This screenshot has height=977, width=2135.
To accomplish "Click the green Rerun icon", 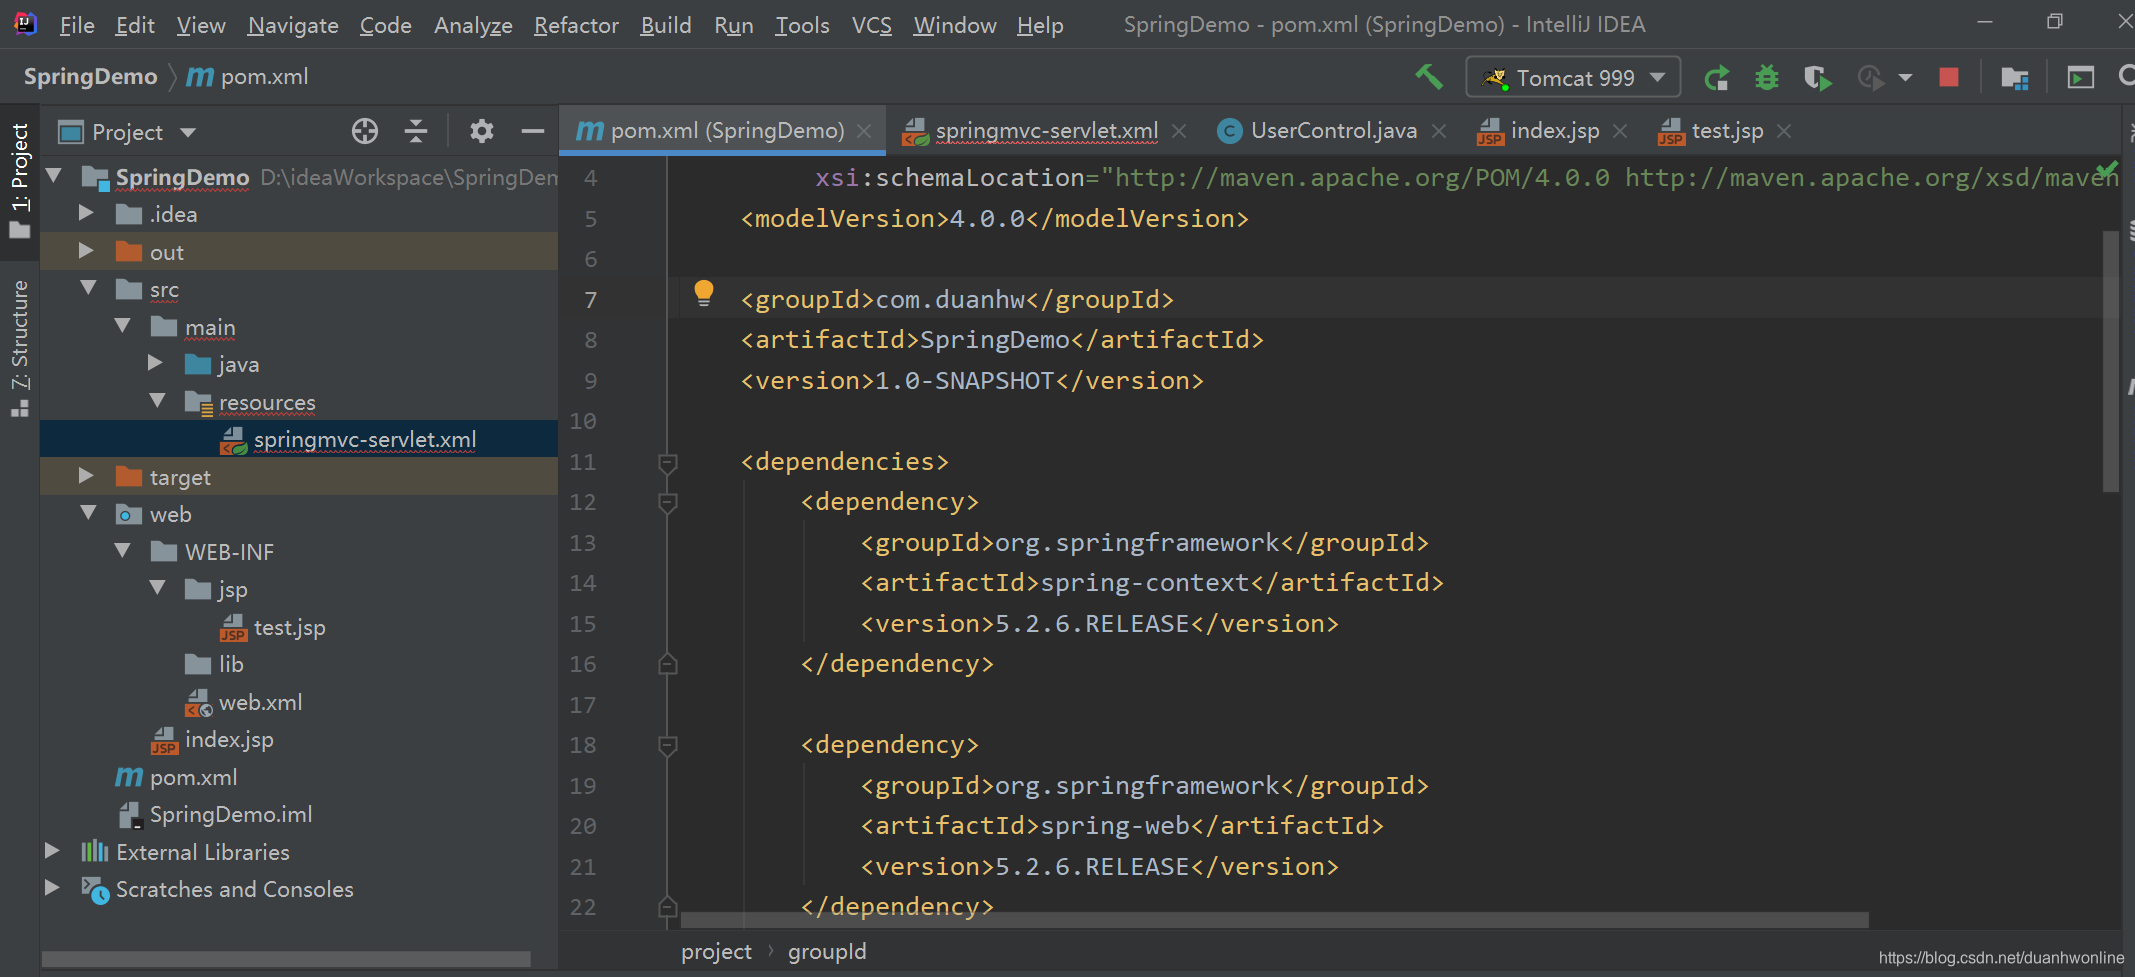I will coord(1717,77).
